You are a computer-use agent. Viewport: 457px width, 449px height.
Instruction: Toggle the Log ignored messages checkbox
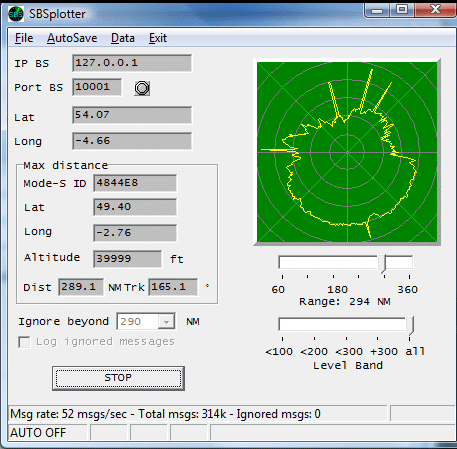click(x=24, y=342)
